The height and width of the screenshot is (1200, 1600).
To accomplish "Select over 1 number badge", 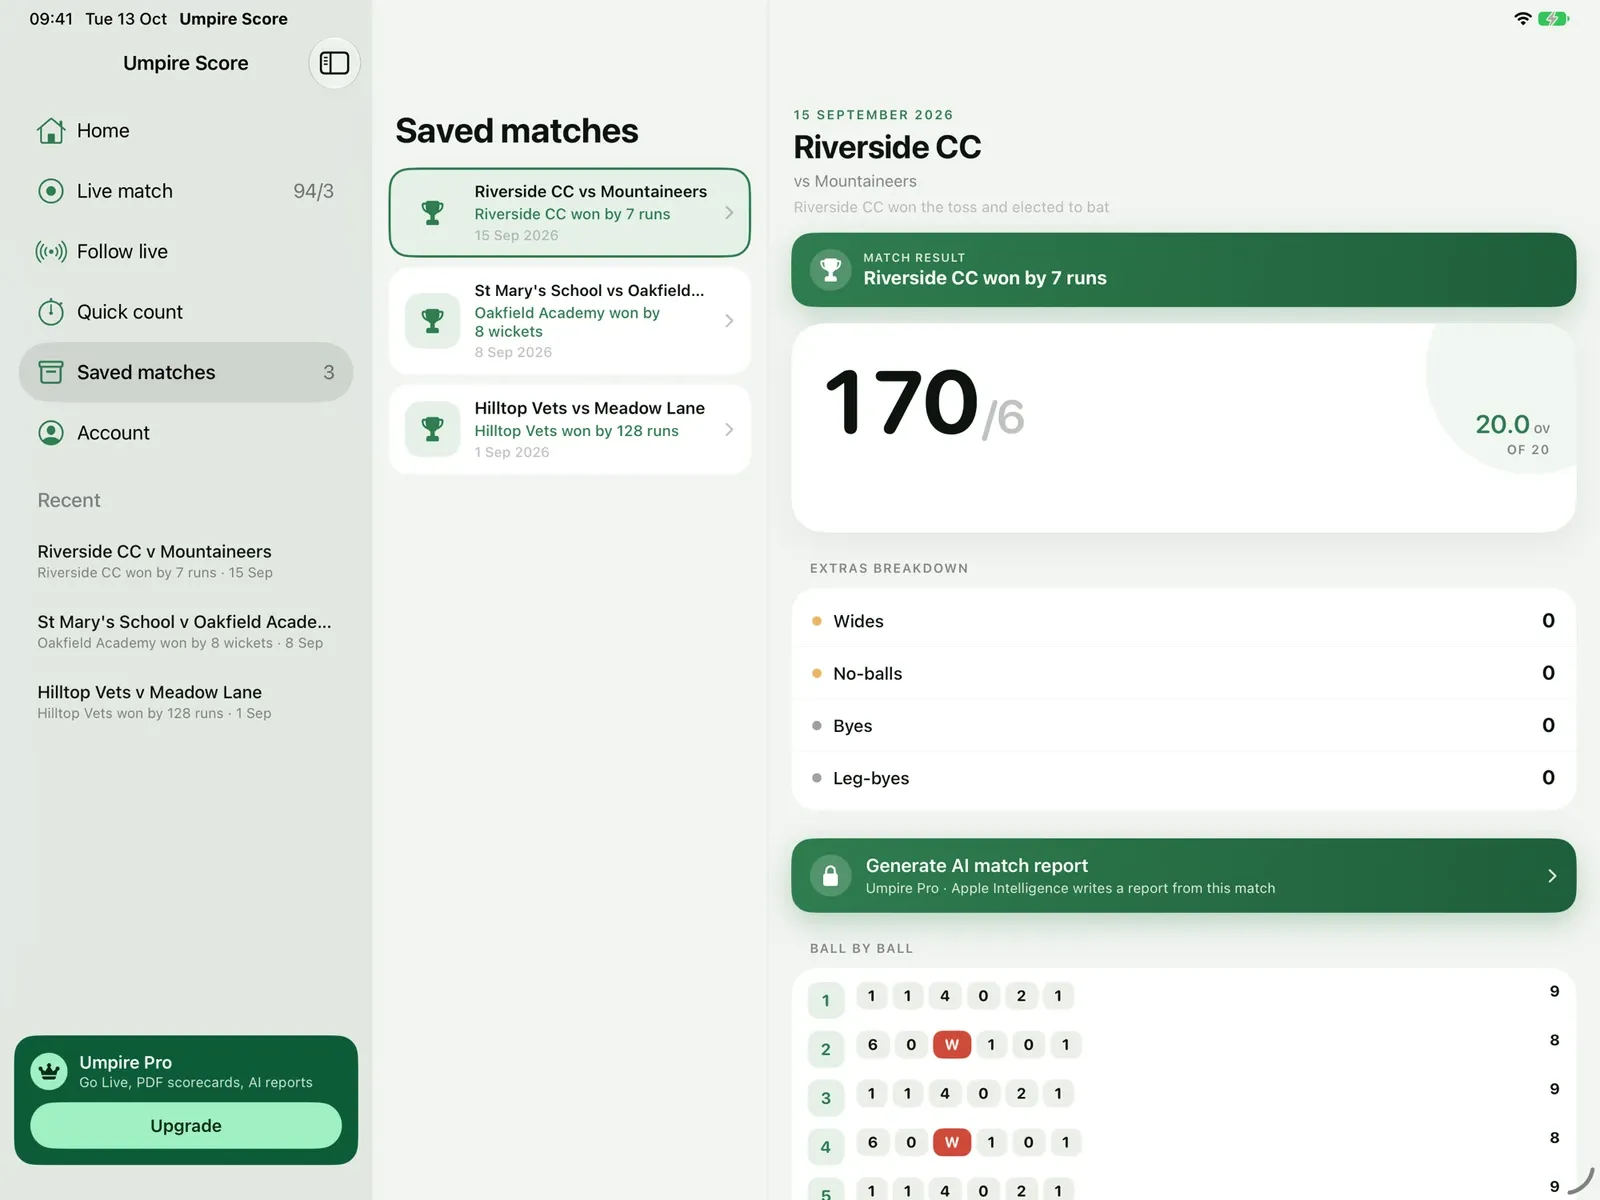I will point(826,1000).
